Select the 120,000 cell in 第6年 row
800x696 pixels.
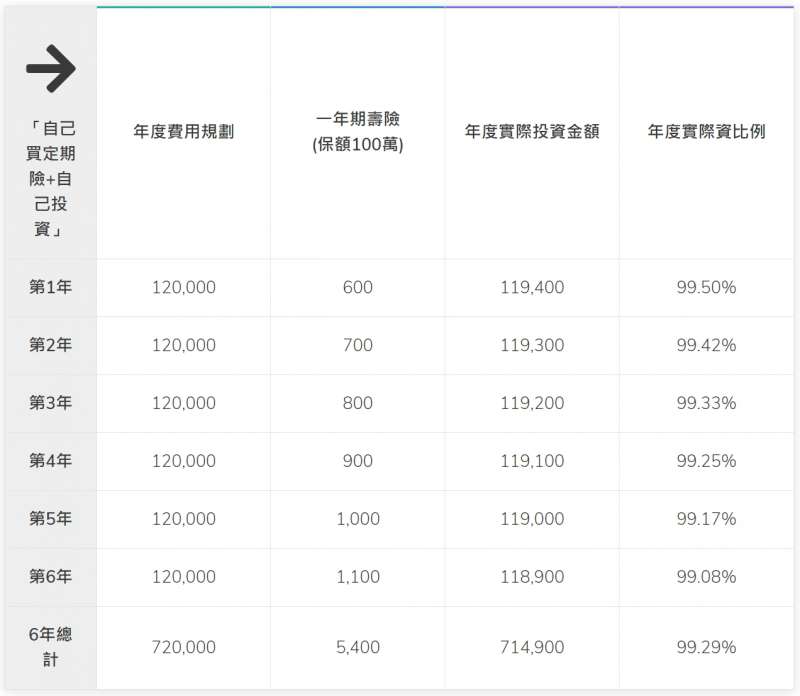click(184, 577)
